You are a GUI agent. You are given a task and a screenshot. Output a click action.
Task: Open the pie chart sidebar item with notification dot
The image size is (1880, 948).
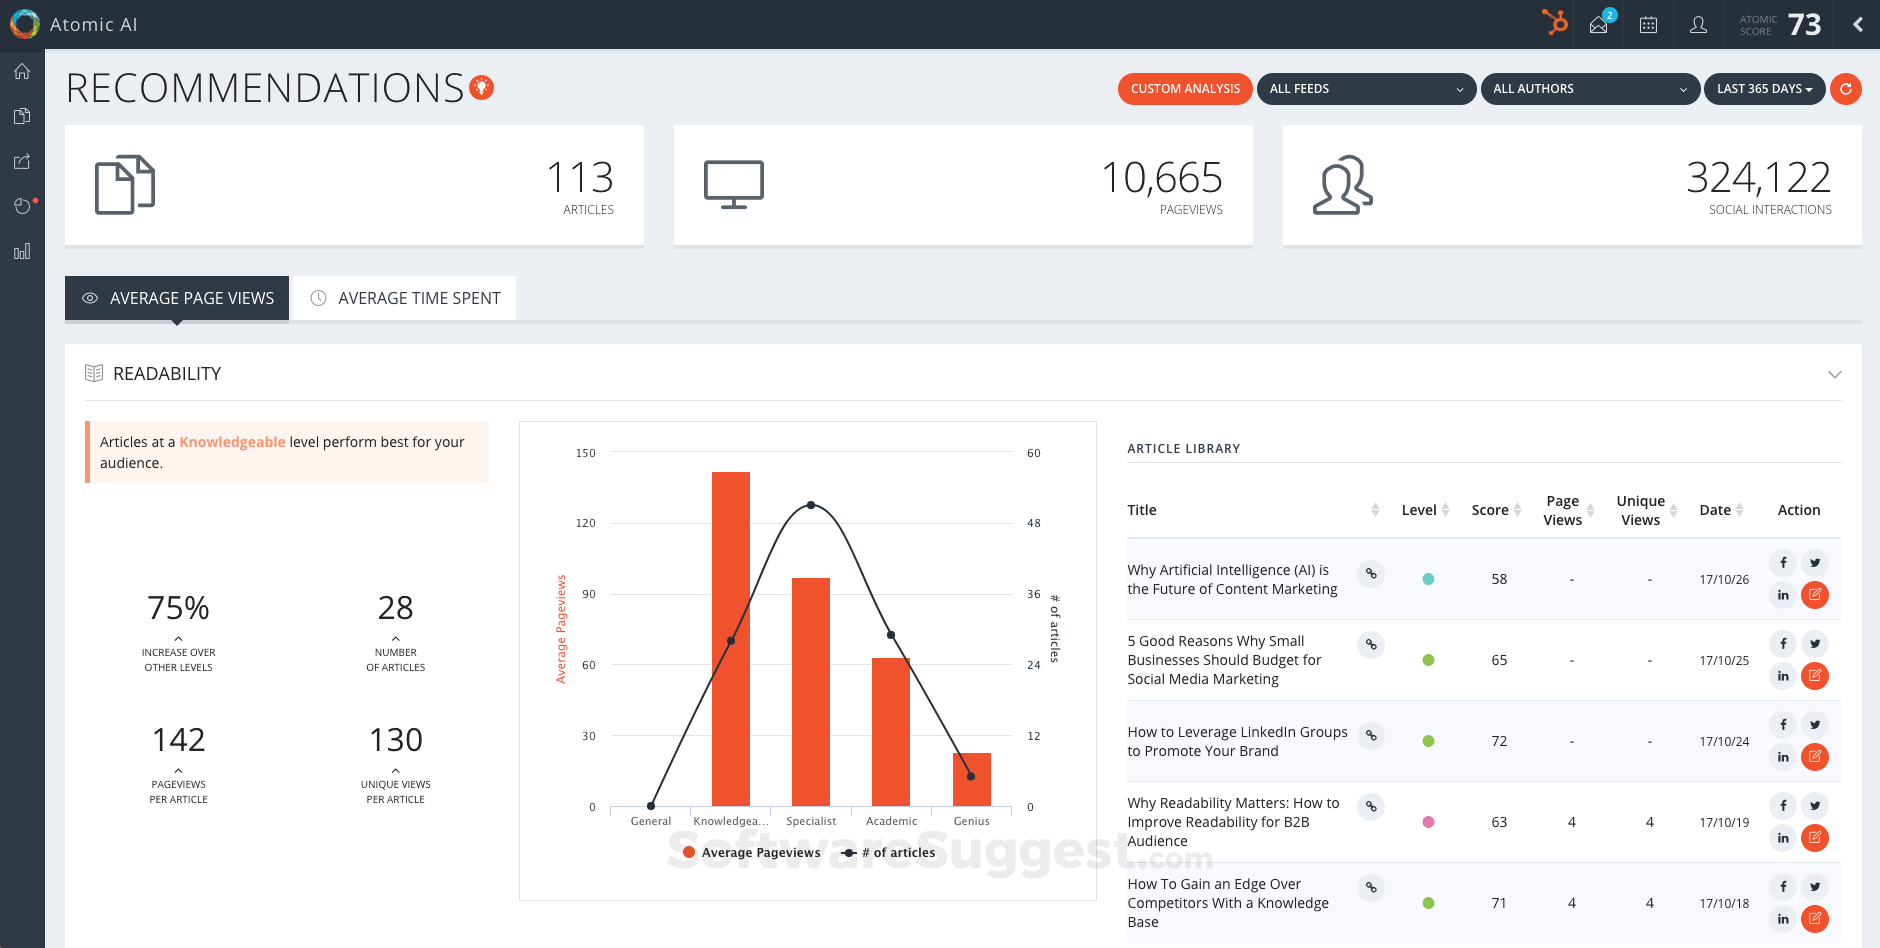click(22, 206)
